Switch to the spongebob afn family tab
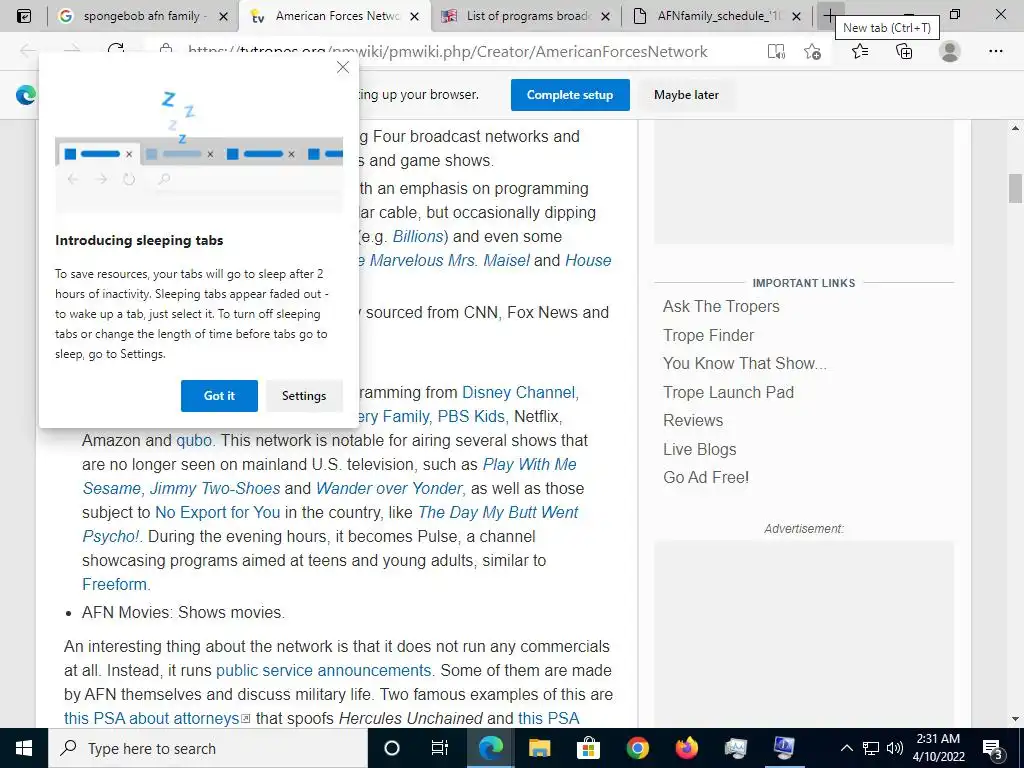 (144, 16)
